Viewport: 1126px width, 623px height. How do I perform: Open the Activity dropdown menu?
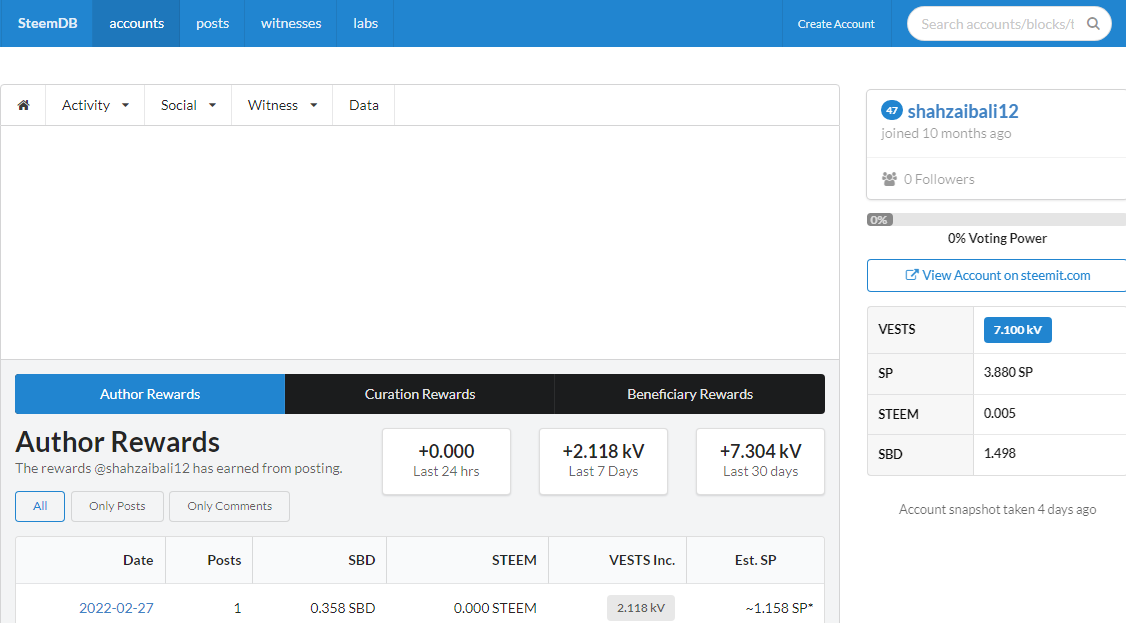(x=95, y=106)
